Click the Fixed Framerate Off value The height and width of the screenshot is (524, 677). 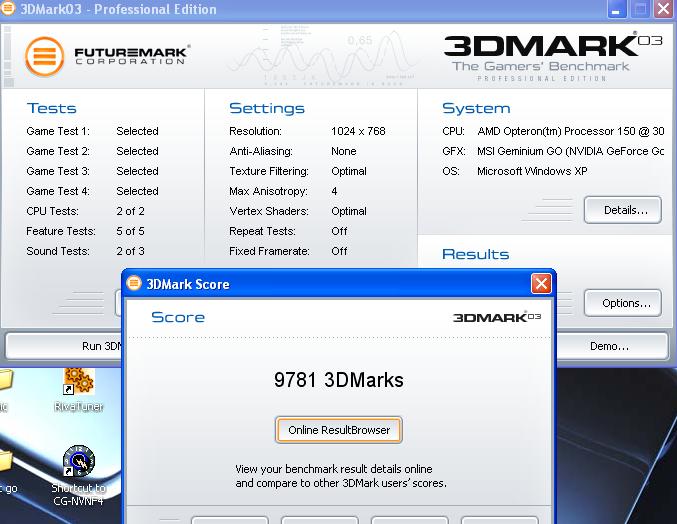coord(339,251)
